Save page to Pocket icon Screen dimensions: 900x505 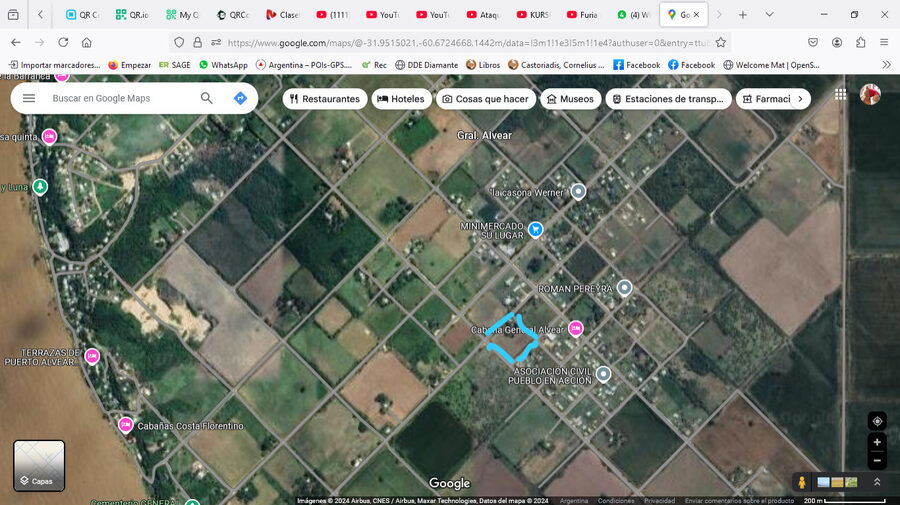click(x=813, y=42)
